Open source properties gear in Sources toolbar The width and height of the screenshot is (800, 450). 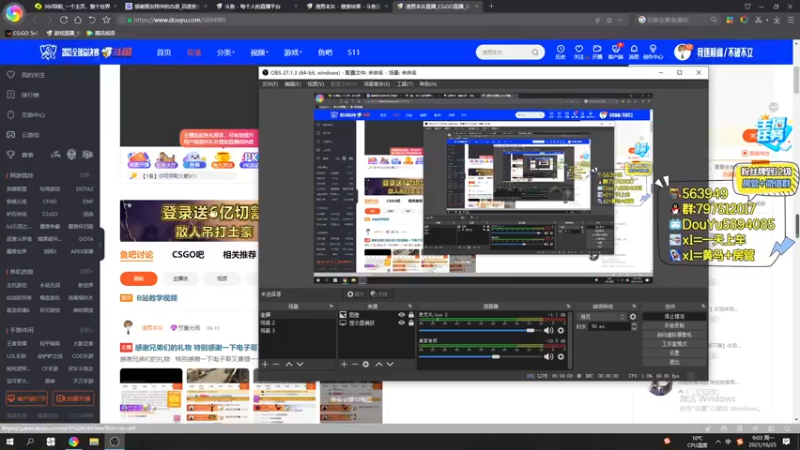366,364
